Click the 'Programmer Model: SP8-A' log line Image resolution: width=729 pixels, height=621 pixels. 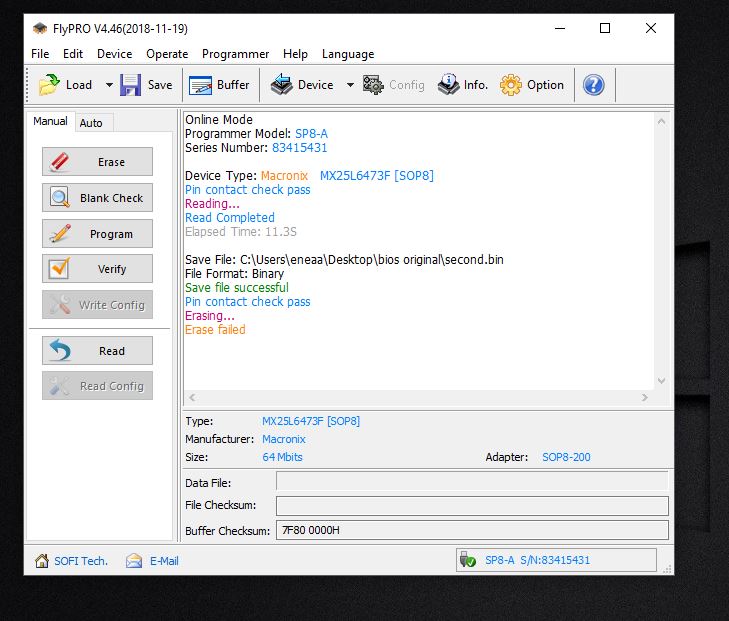[256, 134]
